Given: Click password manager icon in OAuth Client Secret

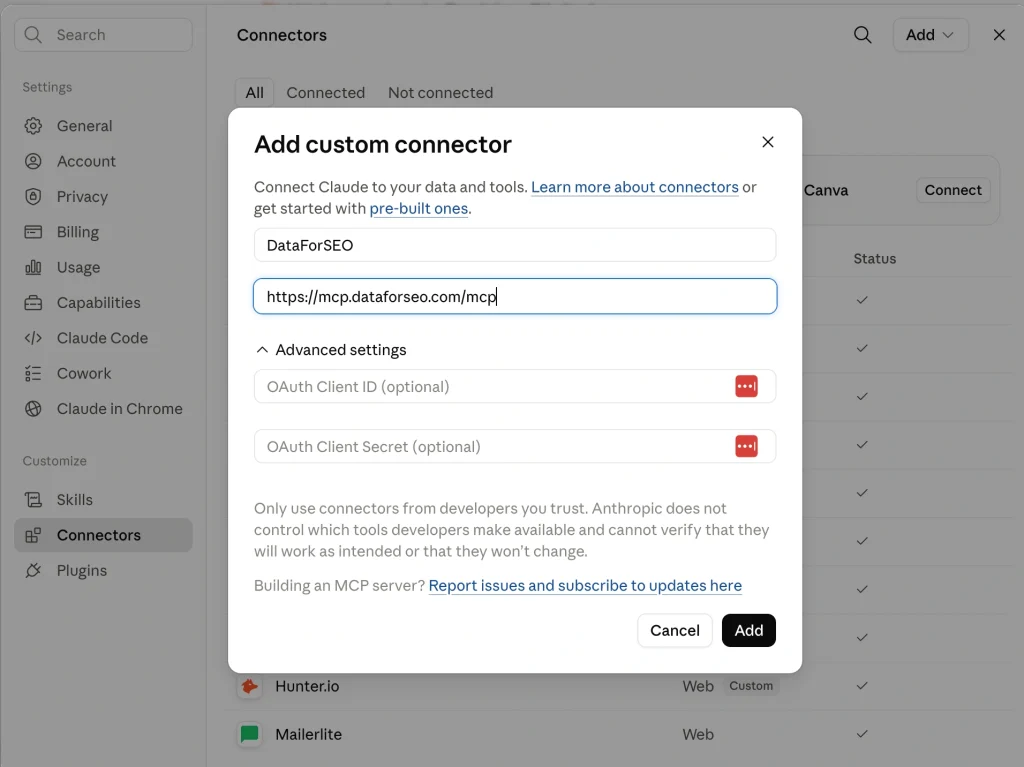Looking at the screenshot, I should click(746, 446).
